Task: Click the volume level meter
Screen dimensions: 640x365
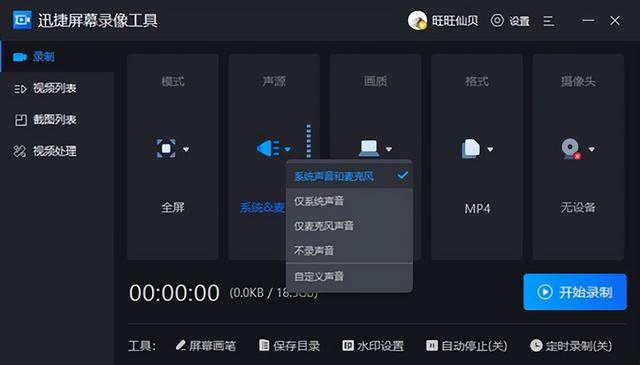Action: [309, 141]
